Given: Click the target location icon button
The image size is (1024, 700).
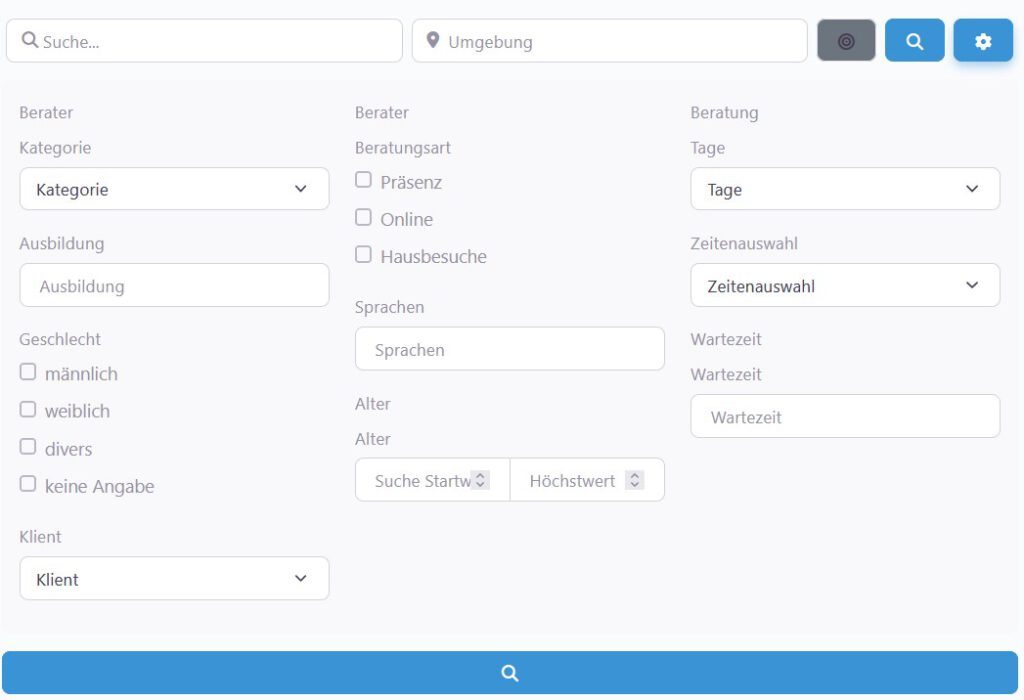Looking at the screenshot, I should pos(846,41).
